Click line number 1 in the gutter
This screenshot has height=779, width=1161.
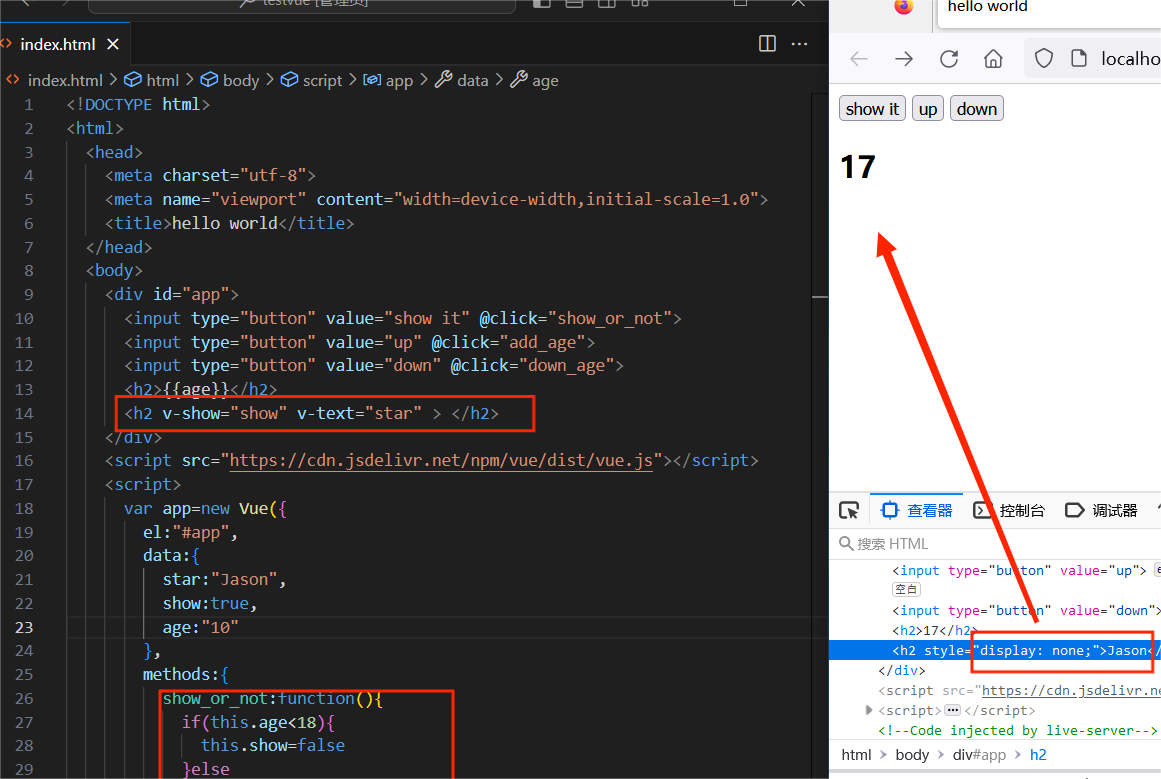point(29,104)
